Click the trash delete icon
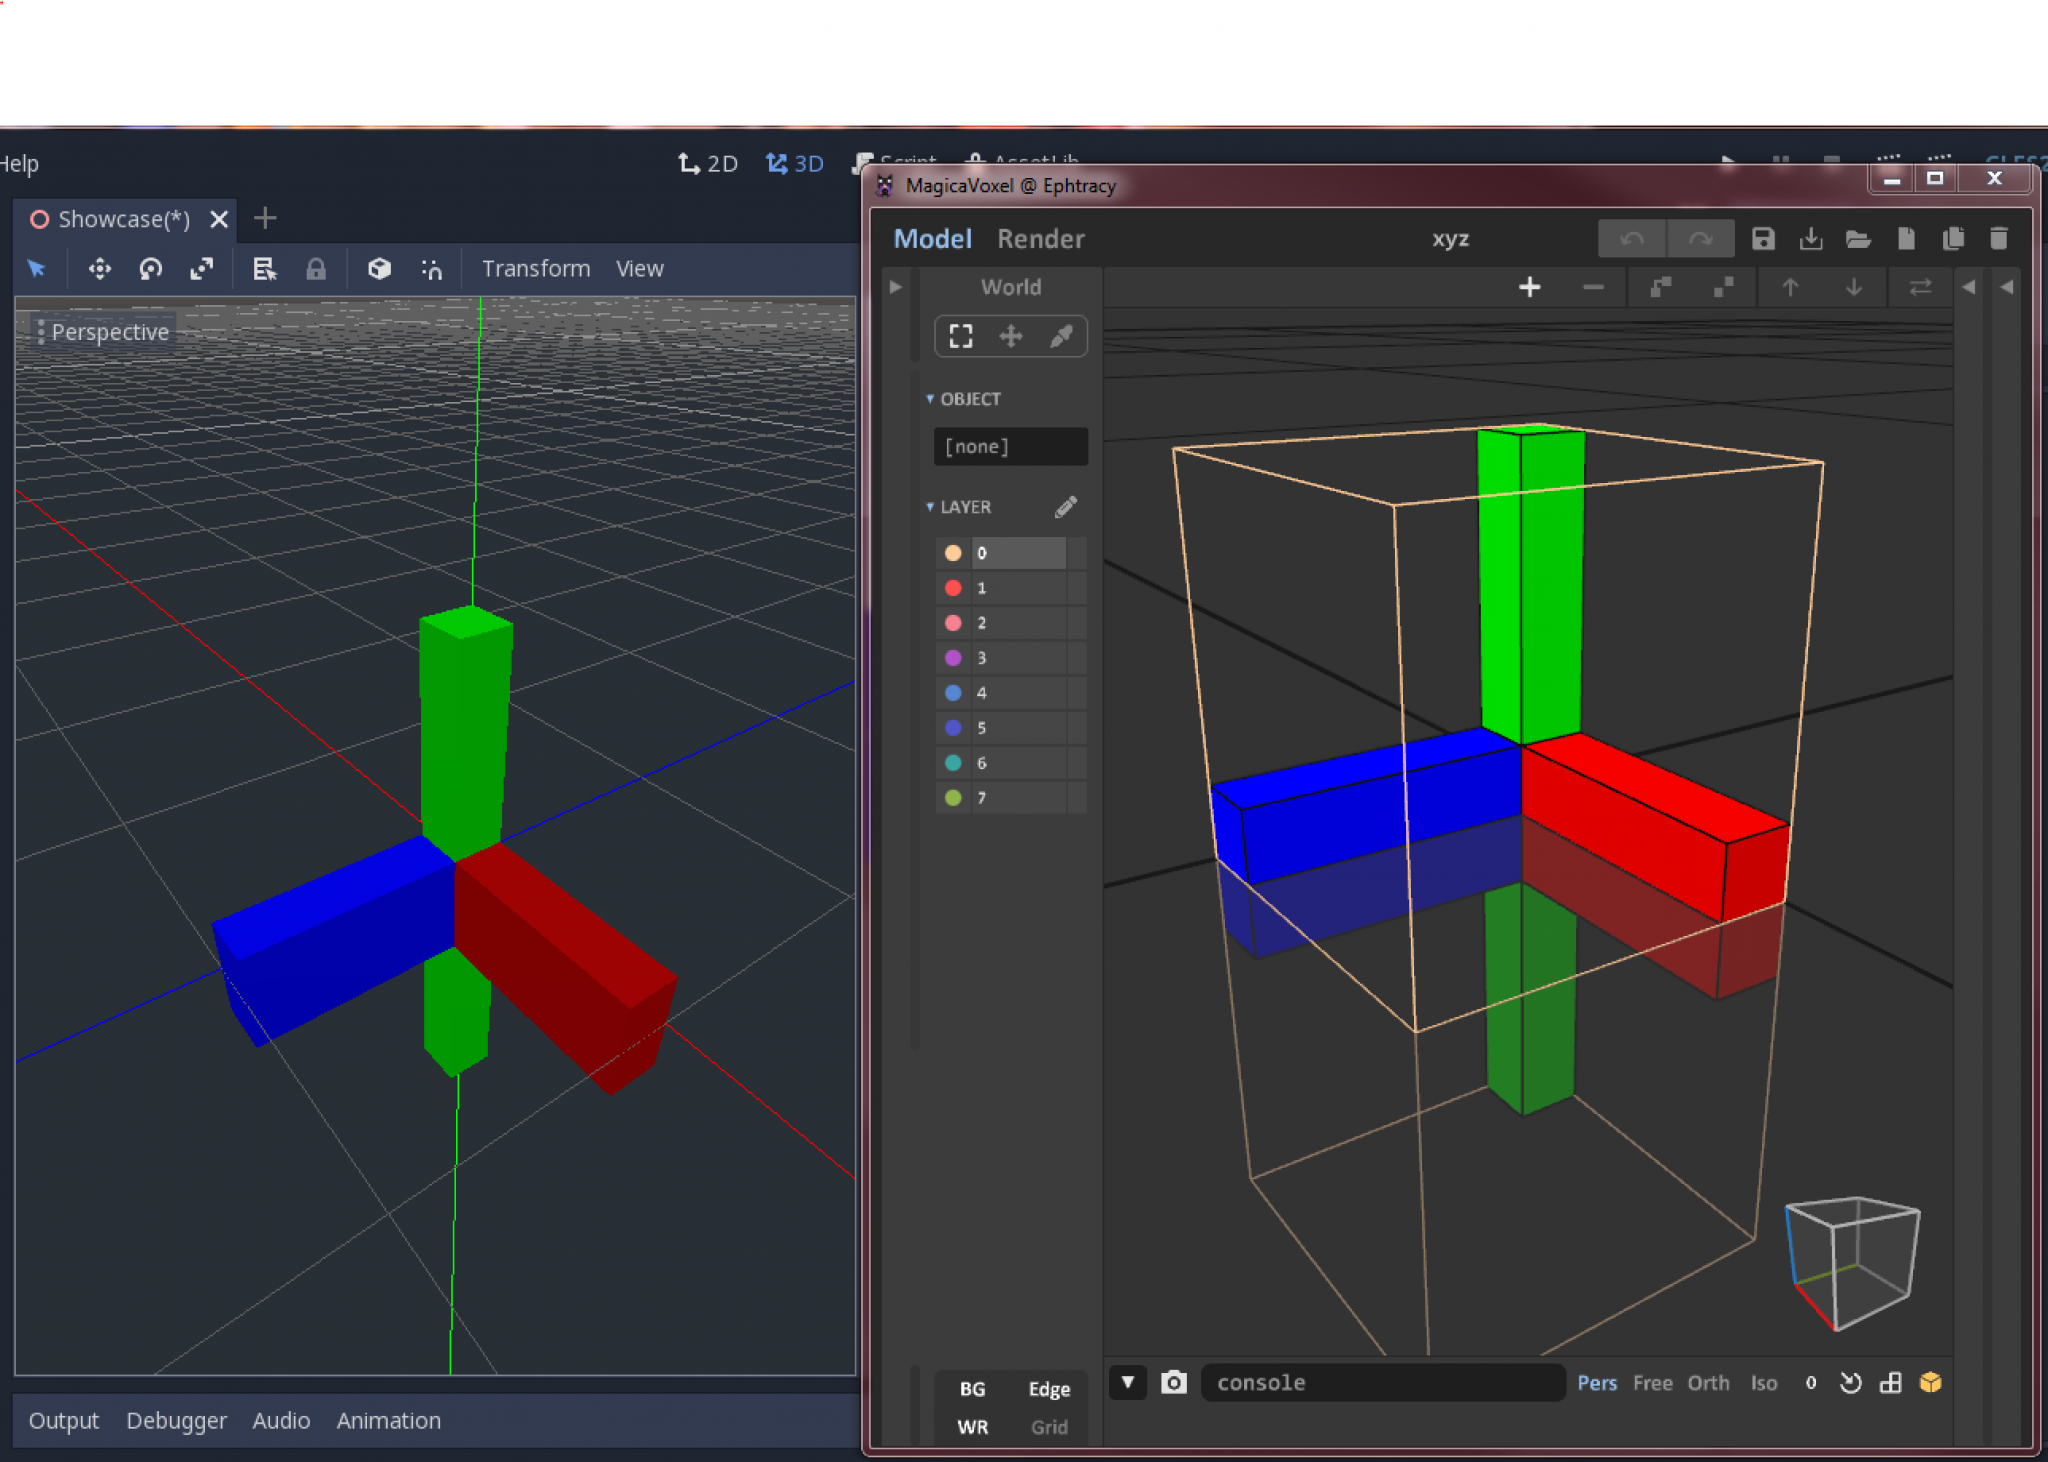 tap(1998, 238)
